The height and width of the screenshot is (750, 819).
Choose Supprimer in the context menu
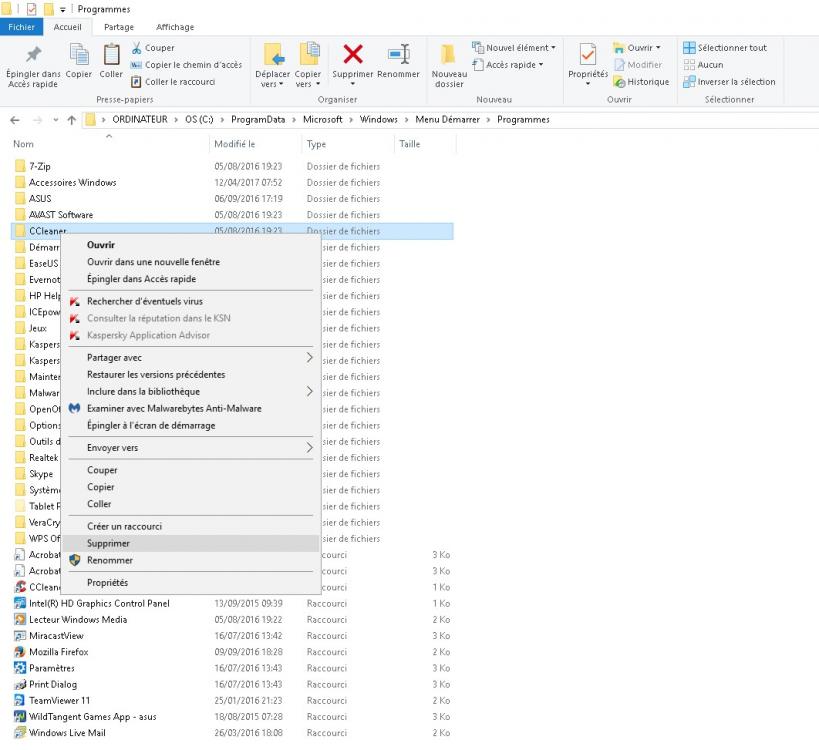[x=108, y=543]
